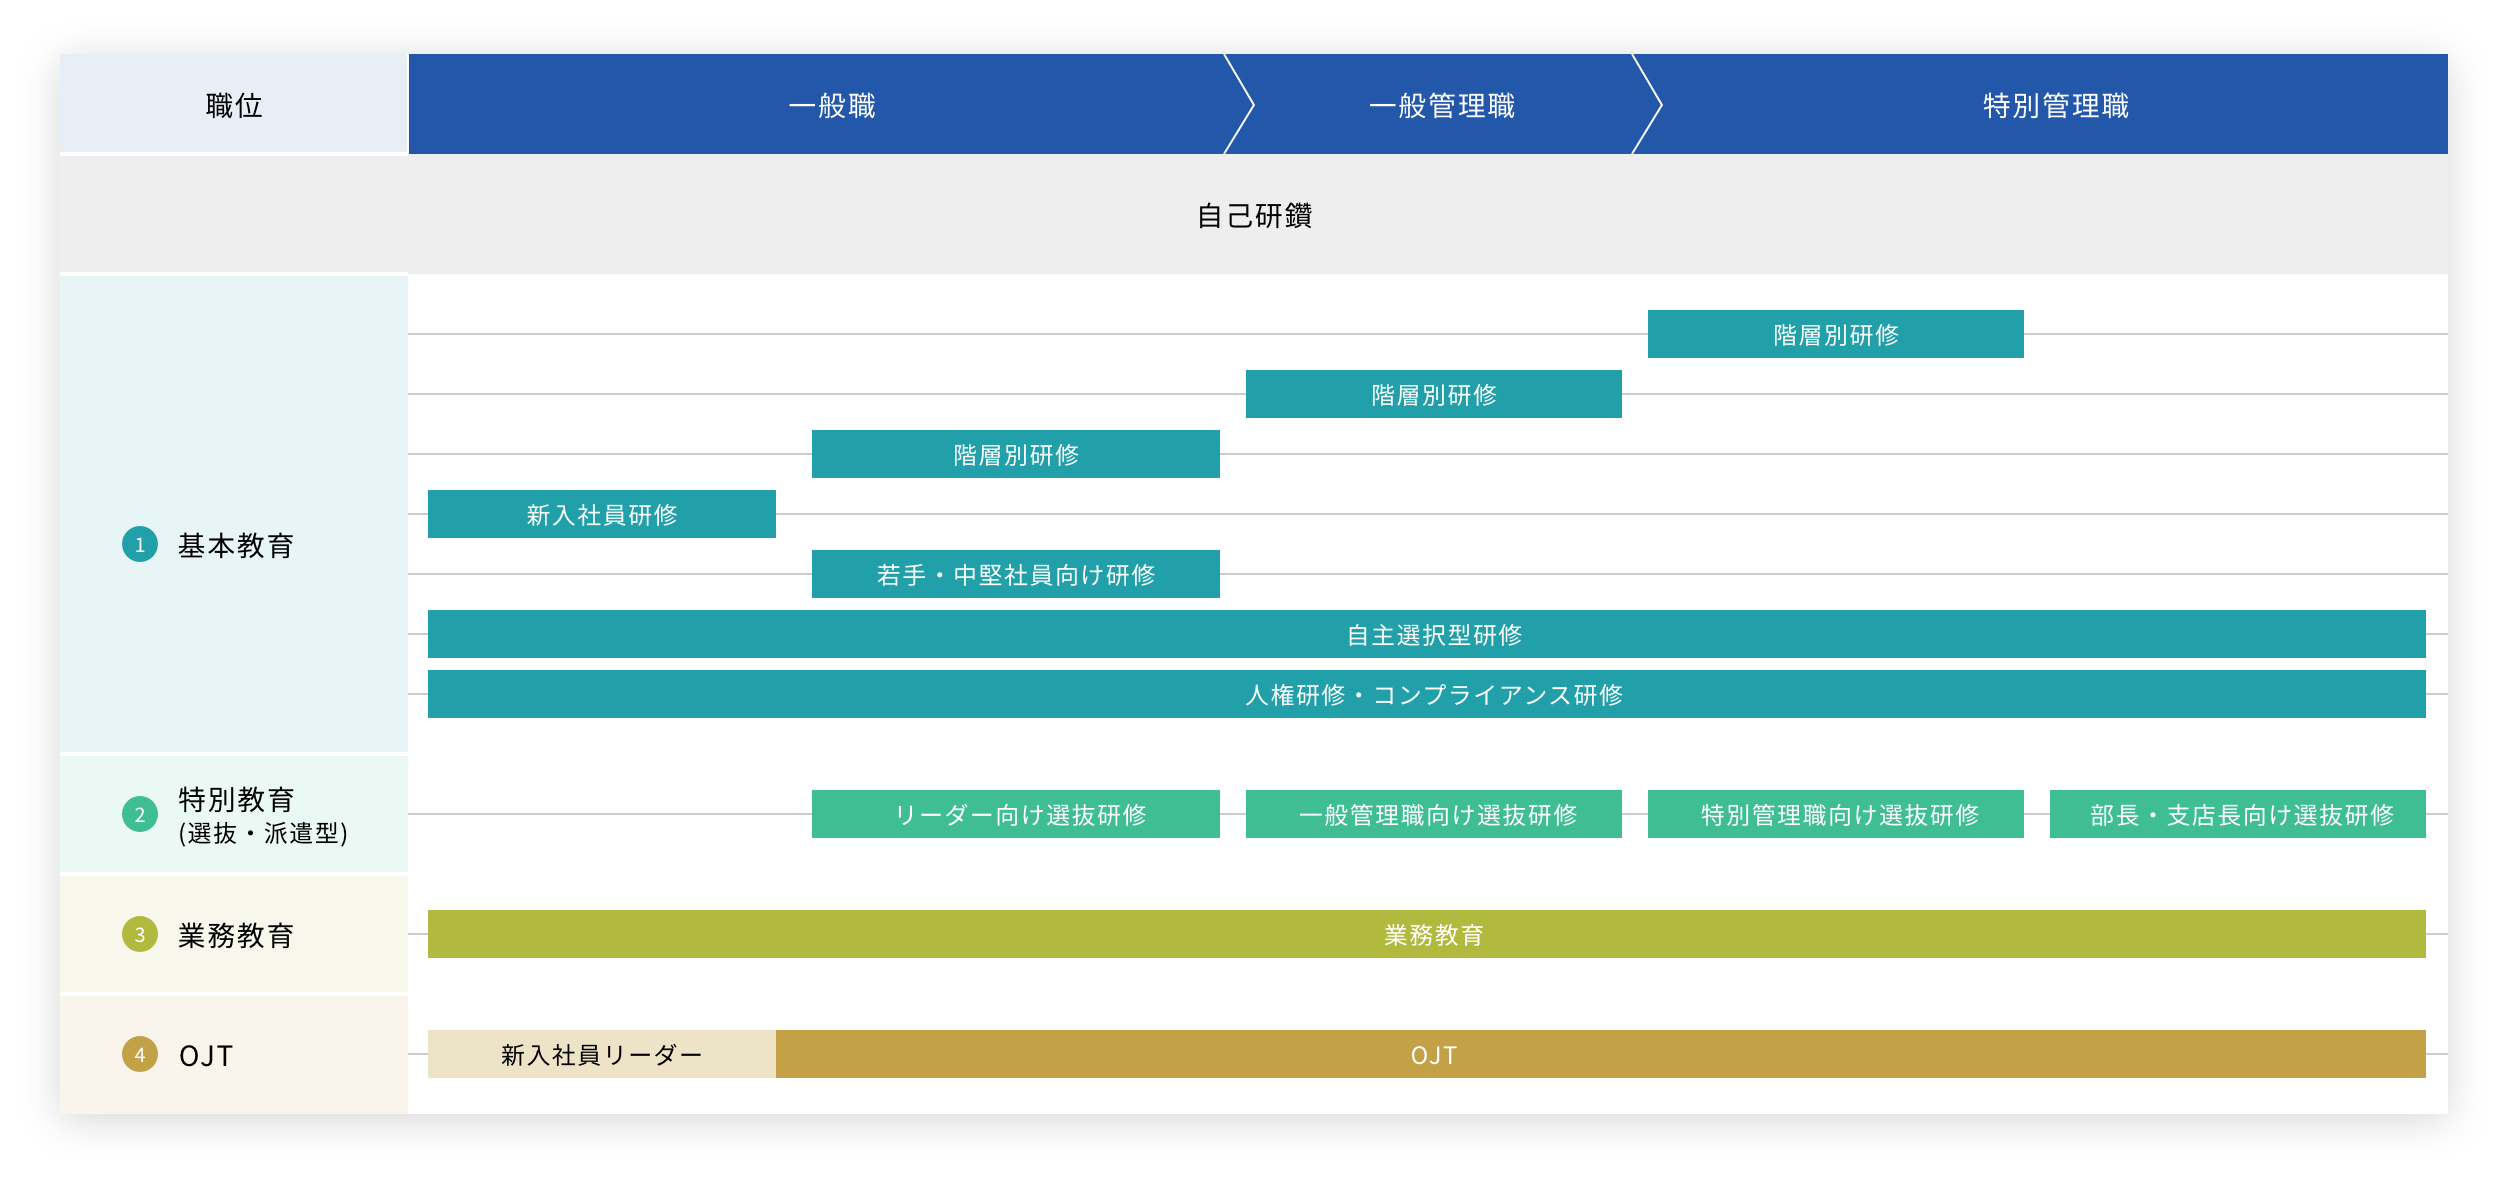Select the 特別管理職 header section
Viewport: 2508px width, 1180px height.
tap(2055, 105)
